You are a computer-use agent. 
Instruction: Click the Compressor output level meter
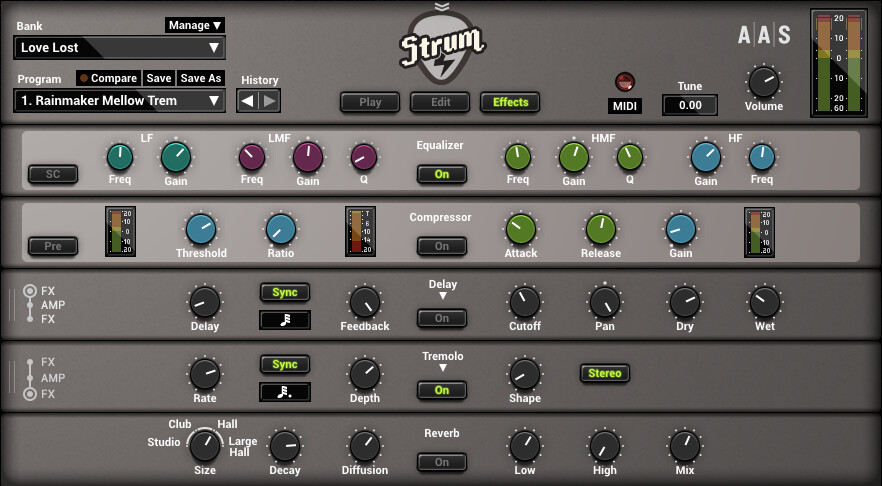point(759,232)
